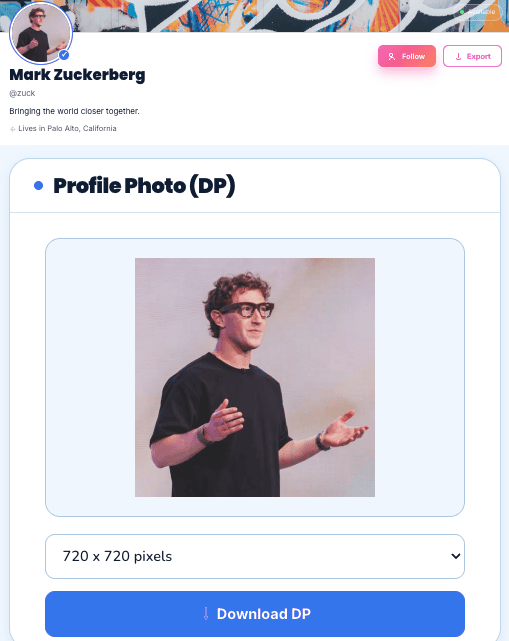The width and height of the screenshot is (509, 641).
Task: Click the Download DP label text
Action: click(x=264, y=614)
